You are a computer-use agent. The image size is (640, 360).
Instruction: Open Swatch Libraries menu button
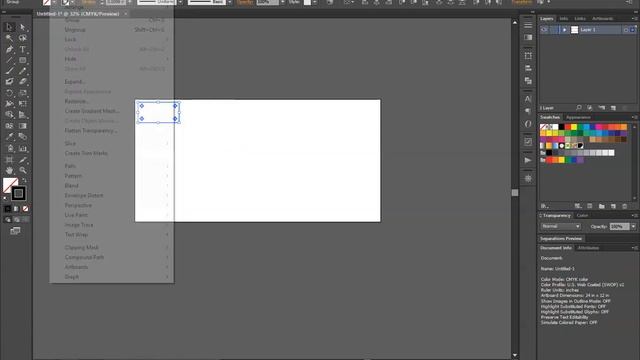544,206
